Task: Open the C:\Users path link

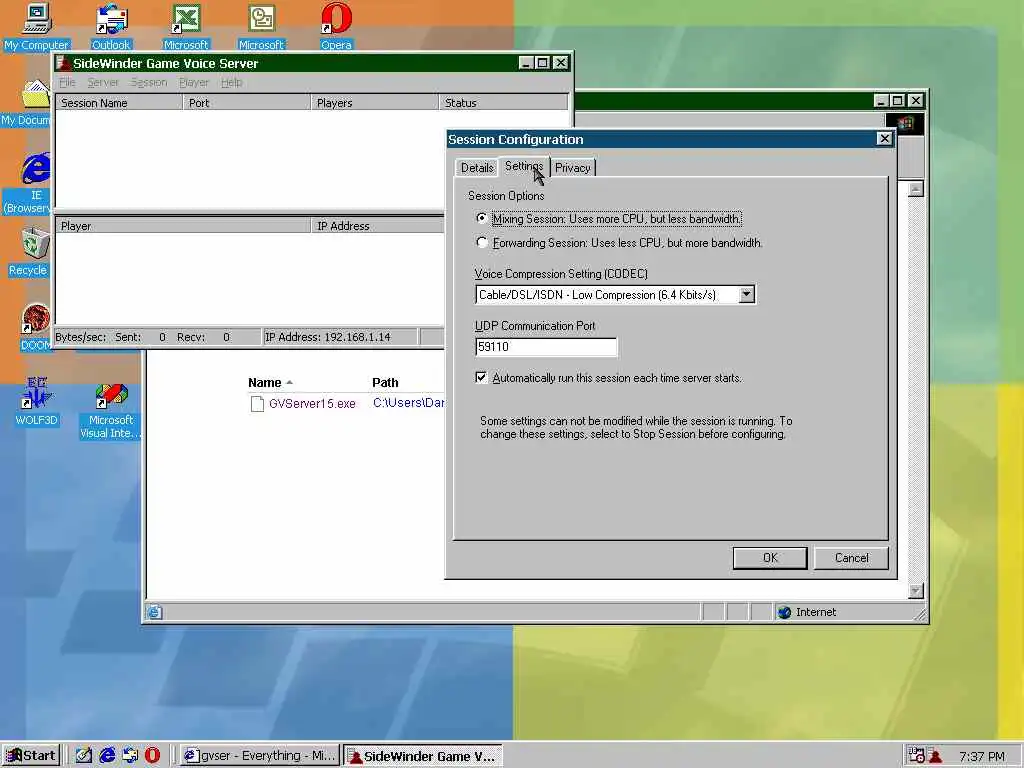Action: tap(409, 403)
